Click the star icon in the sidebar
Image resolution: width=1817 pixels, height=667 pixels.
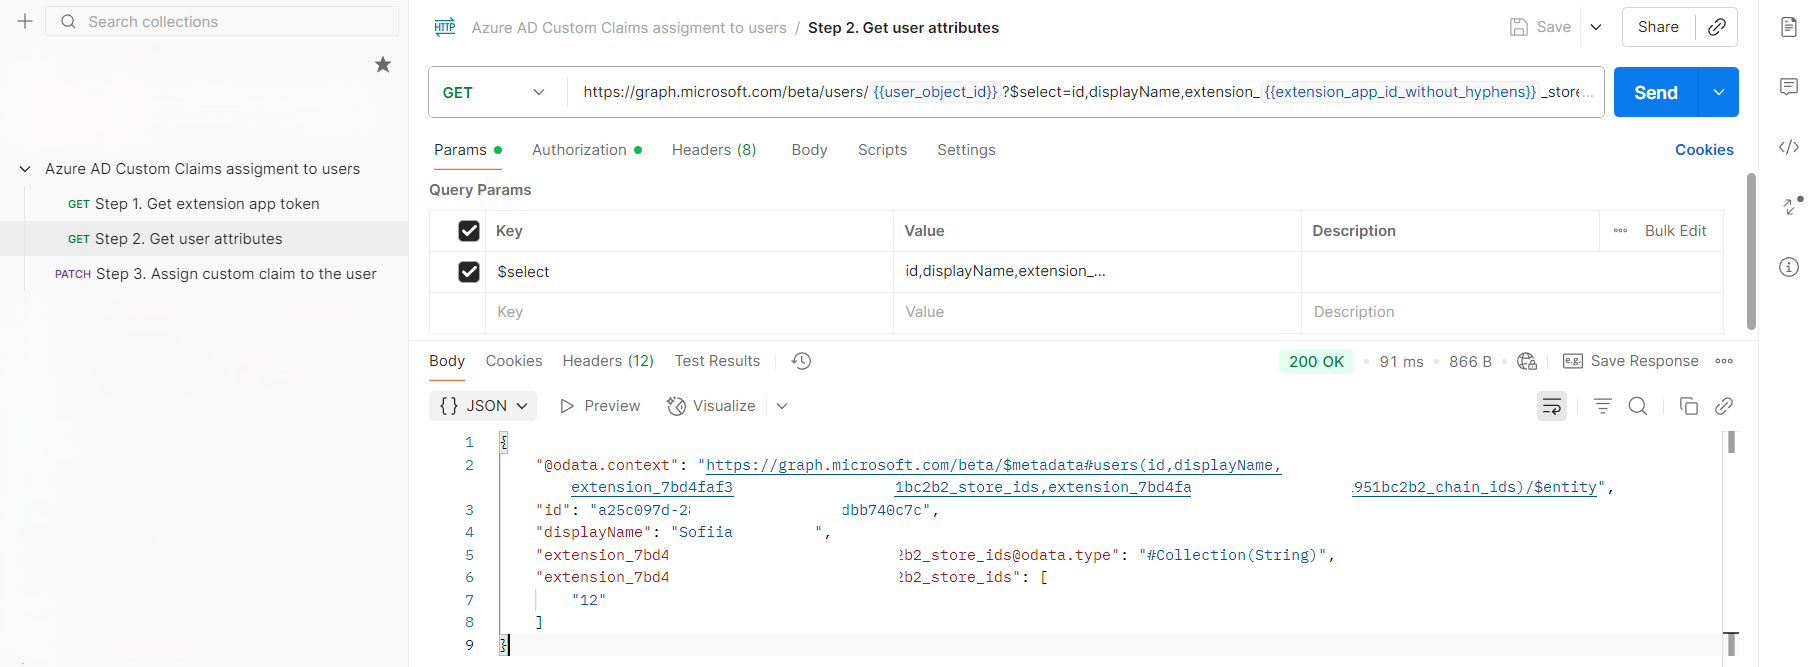(x=383, y=65)
